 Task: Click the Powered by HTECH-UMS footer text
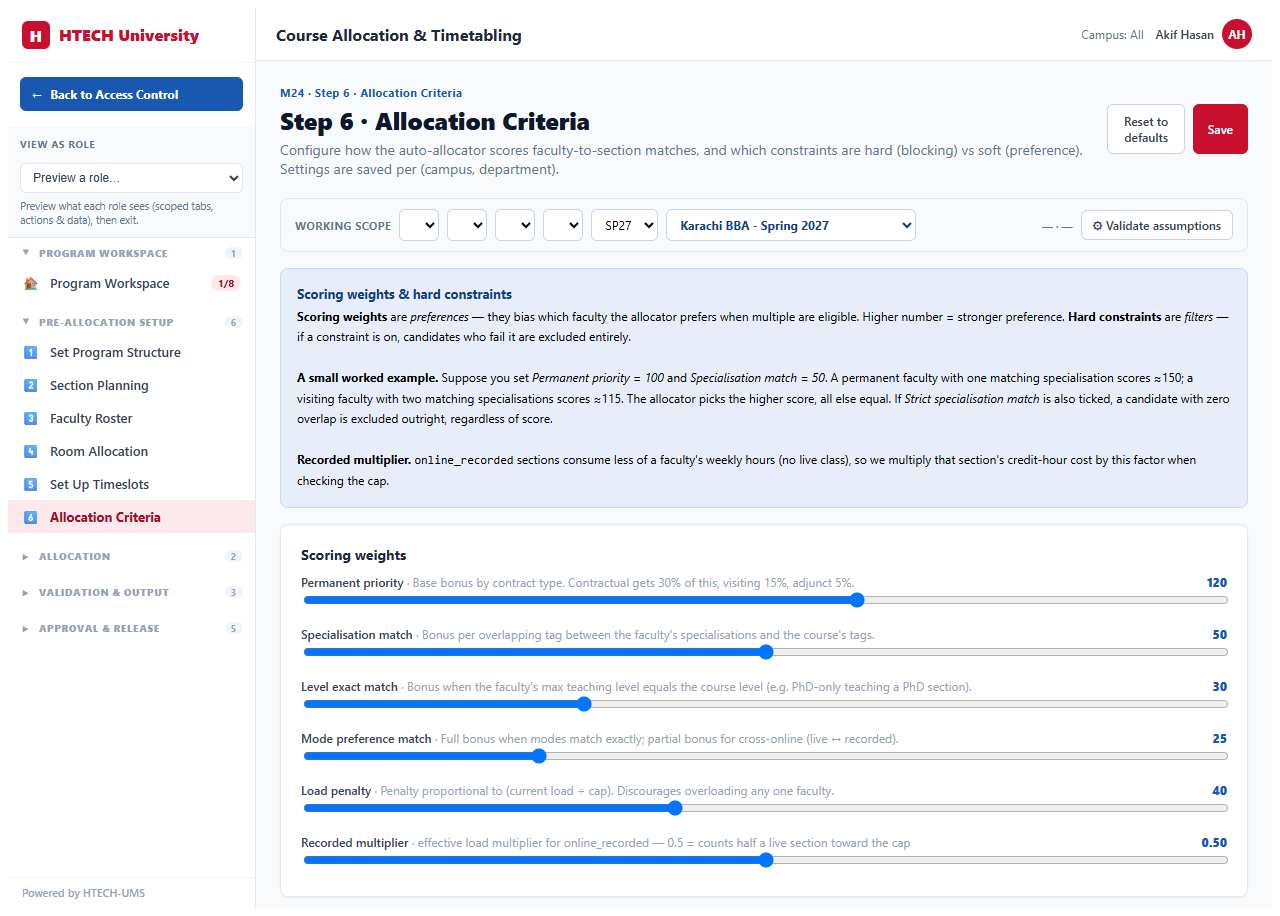pos(83,893)
